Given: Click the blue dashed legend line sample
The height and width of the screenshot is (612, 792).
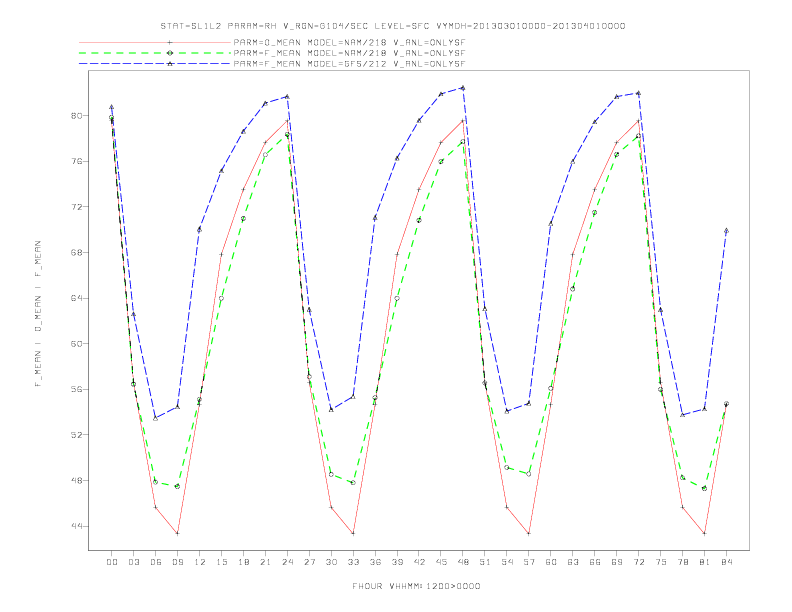Looking at the screenshot, I should [x=155, y=64].
